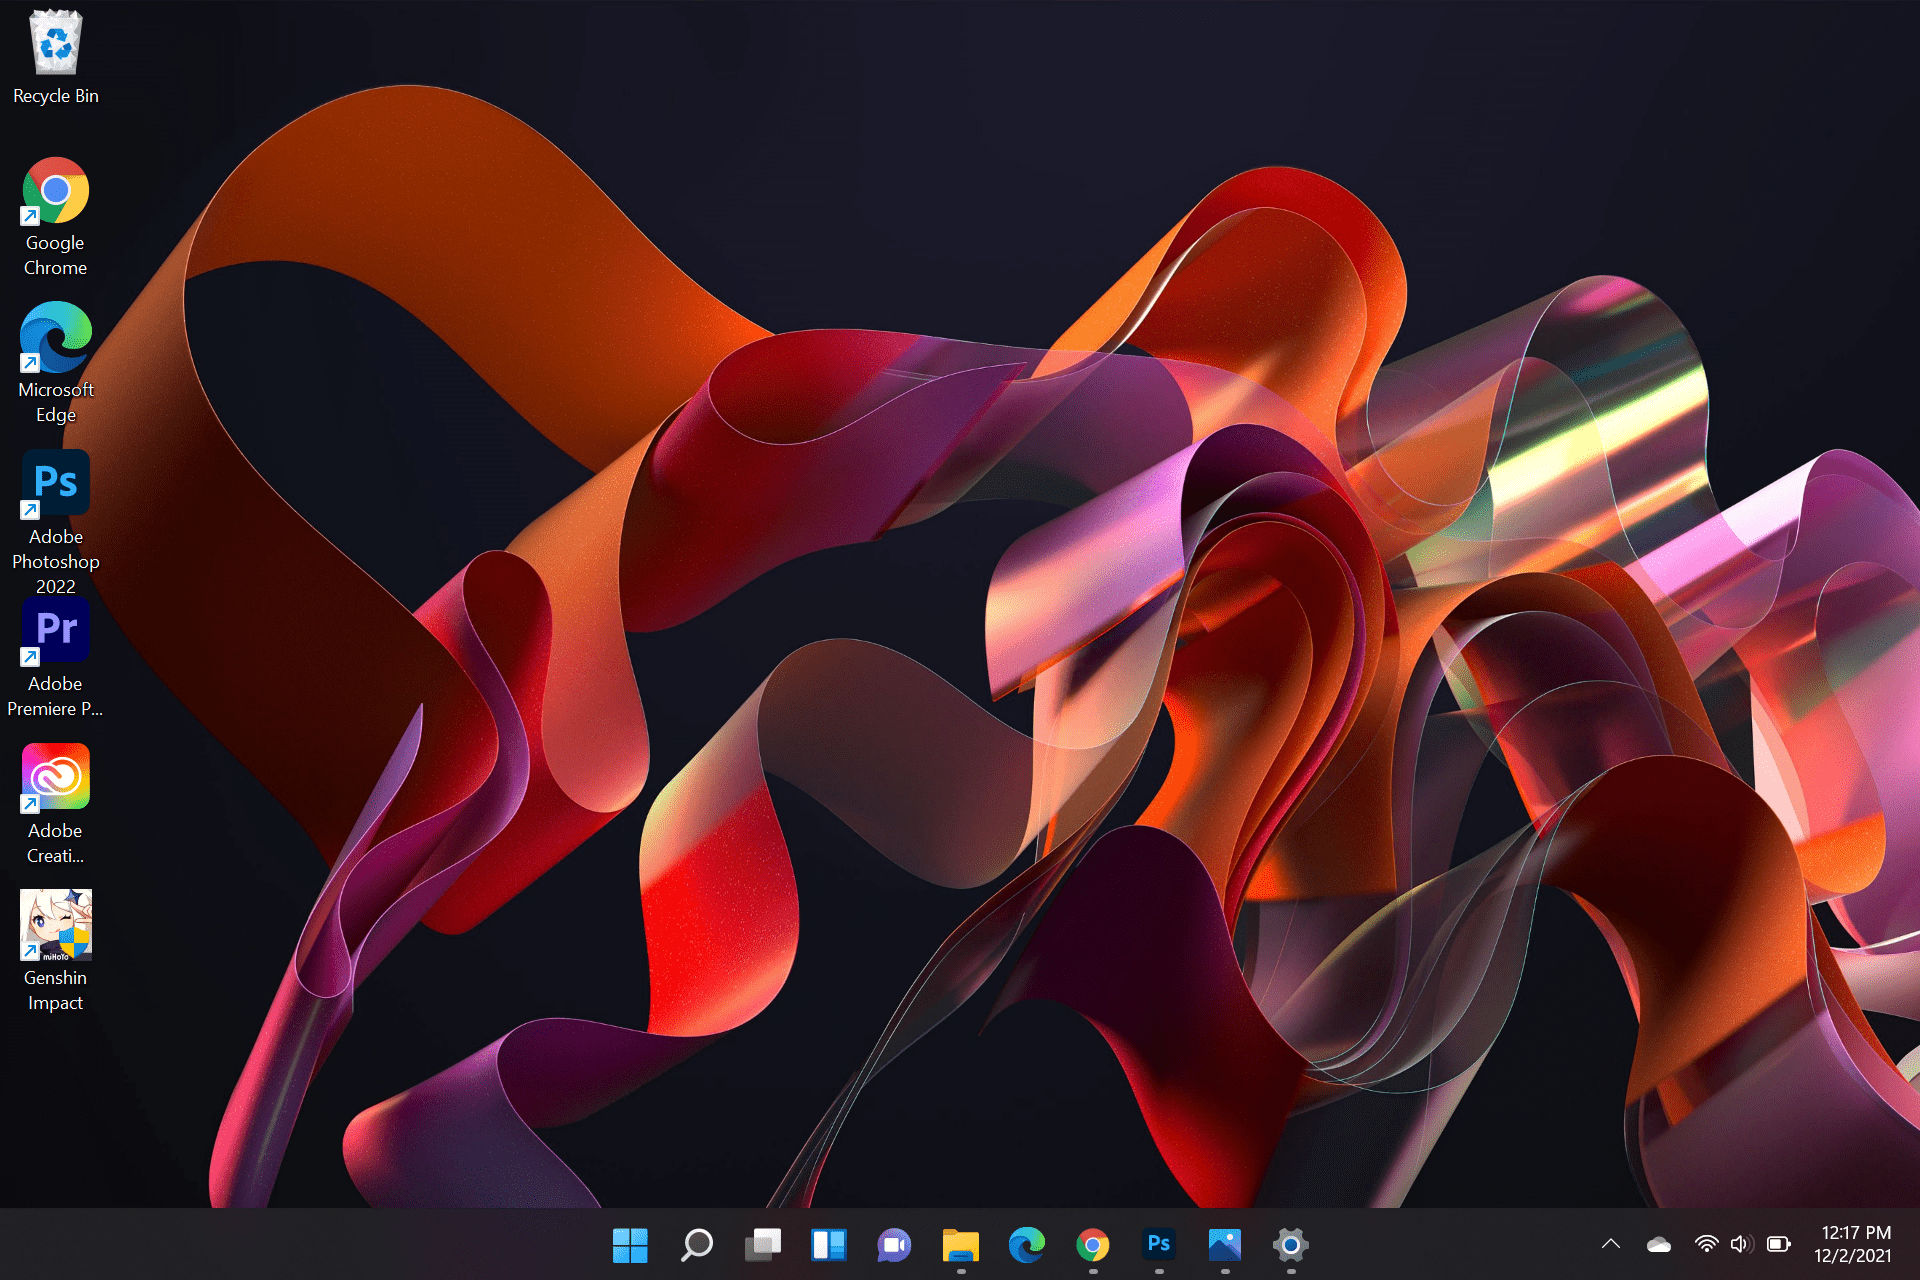The image size is (1920, 1280).
Task: Open the Widgets panel from the taskbar
Action: (x=828, y=1245)
